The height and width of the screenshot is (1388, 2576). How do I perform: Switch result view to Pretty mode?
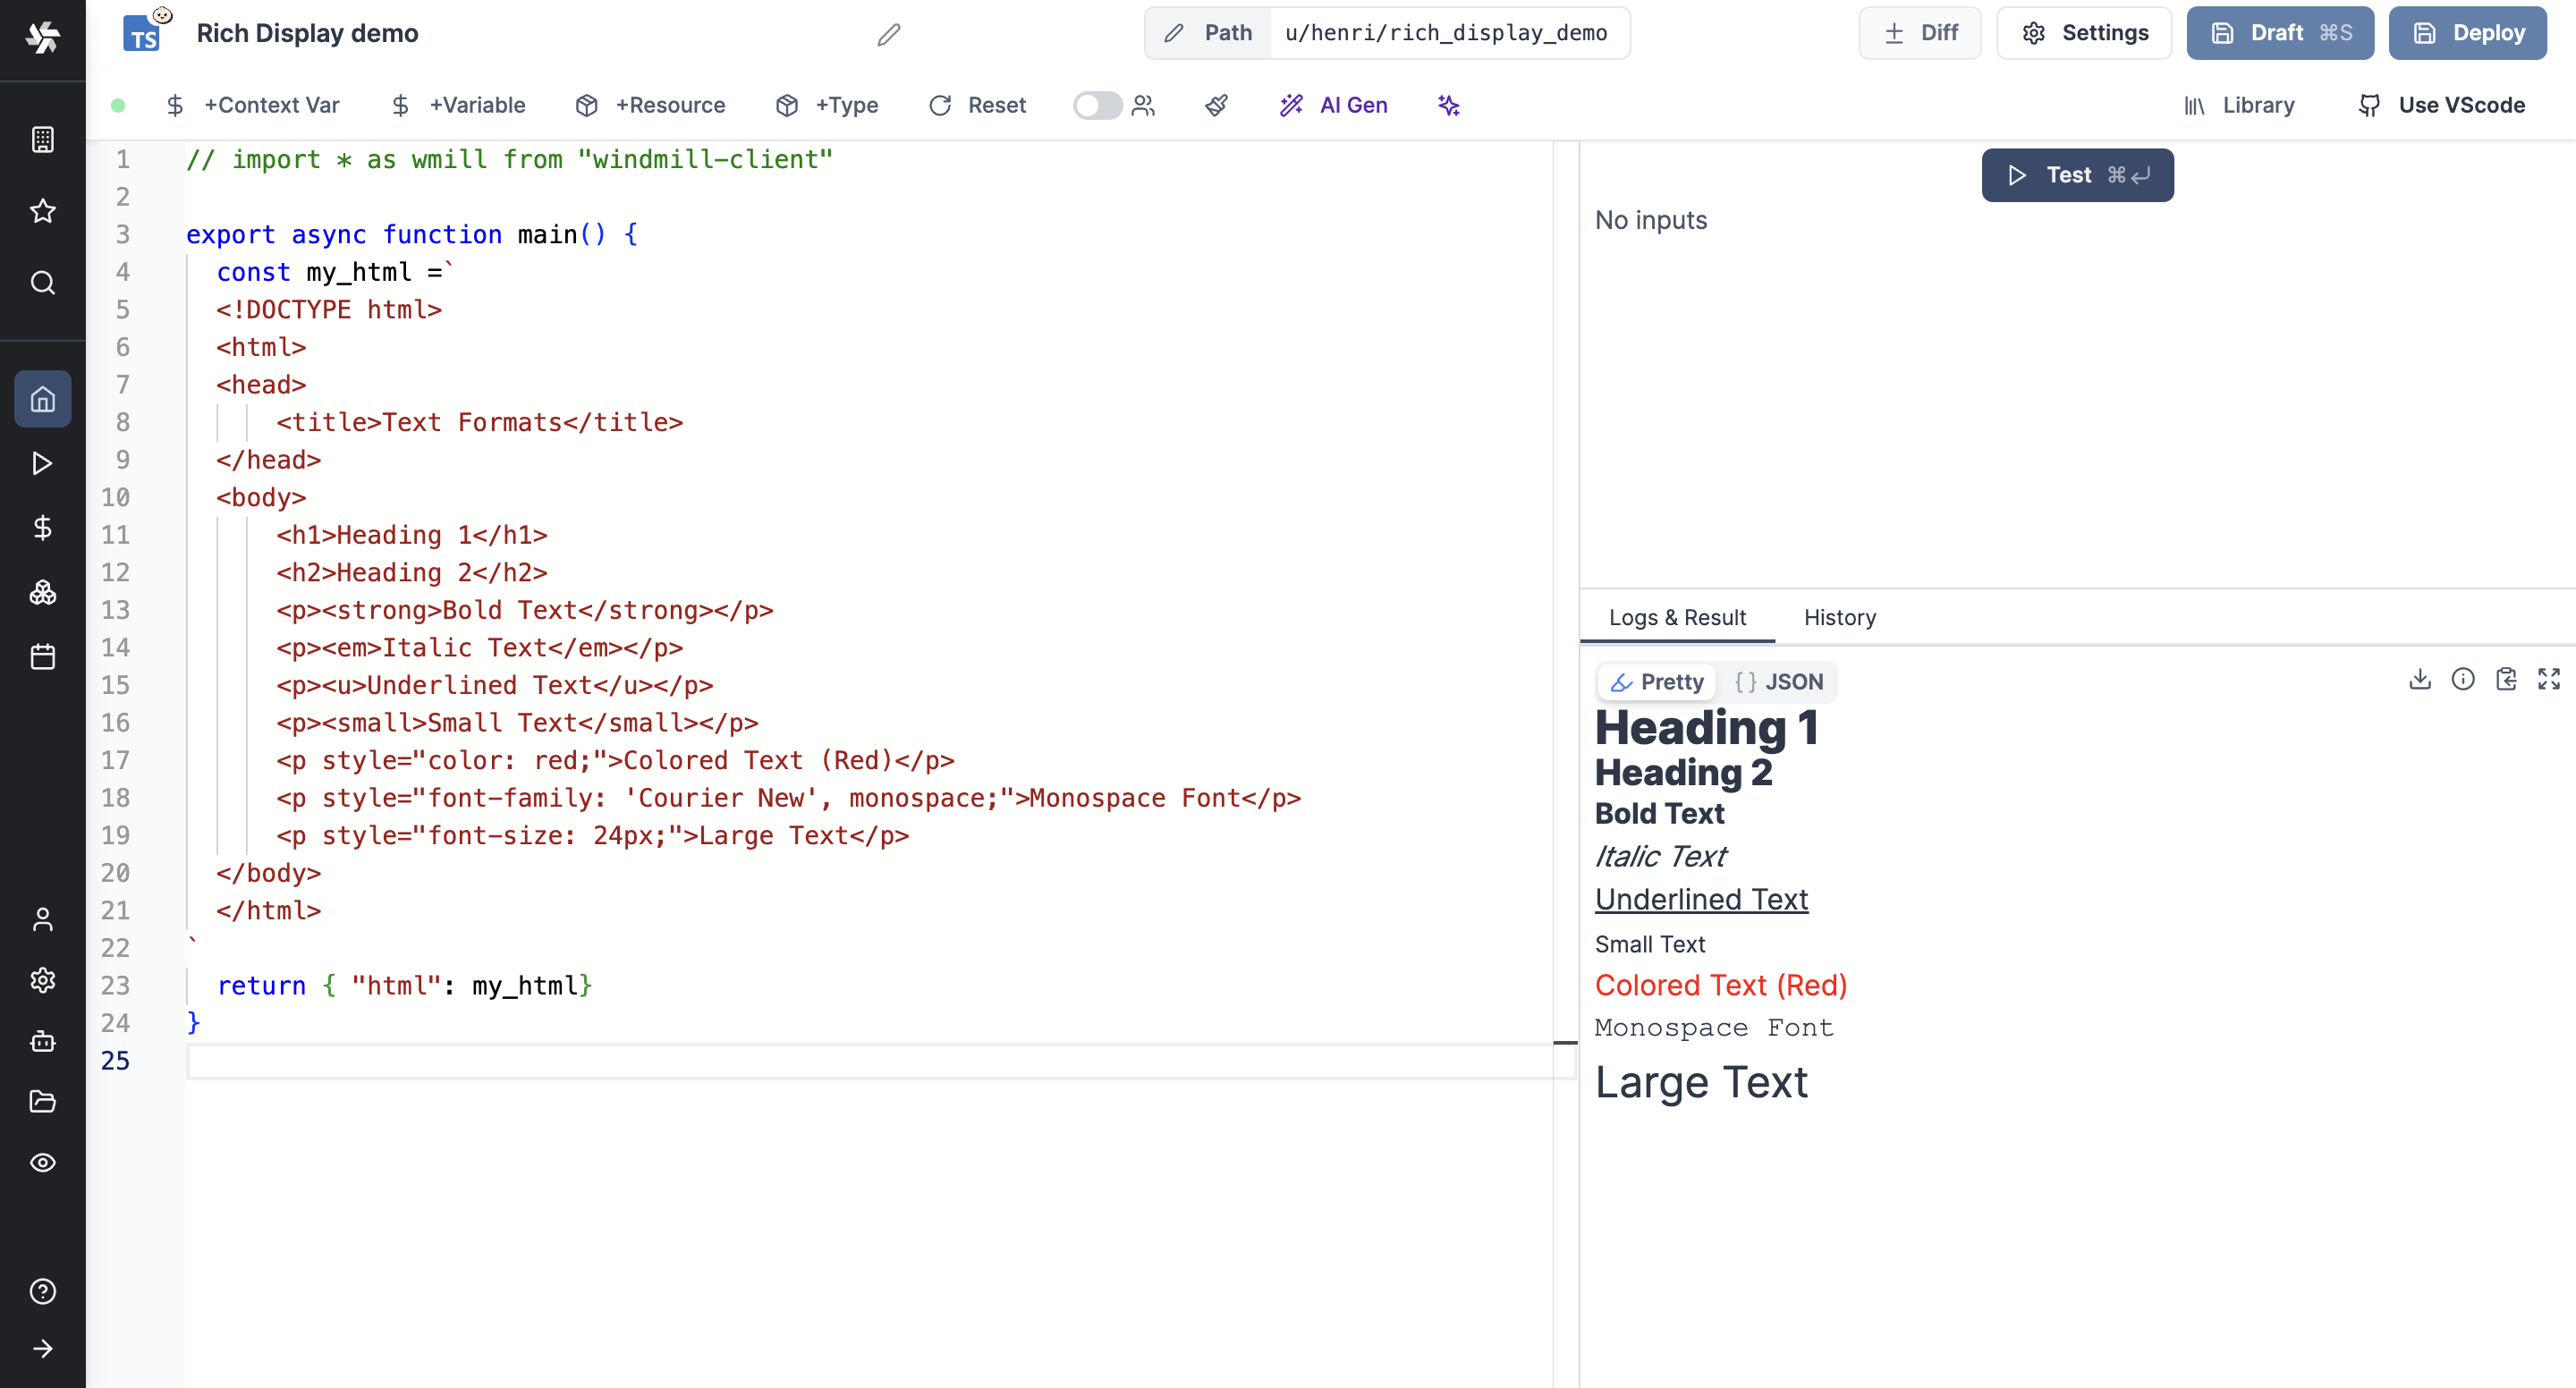(1656, 682)
